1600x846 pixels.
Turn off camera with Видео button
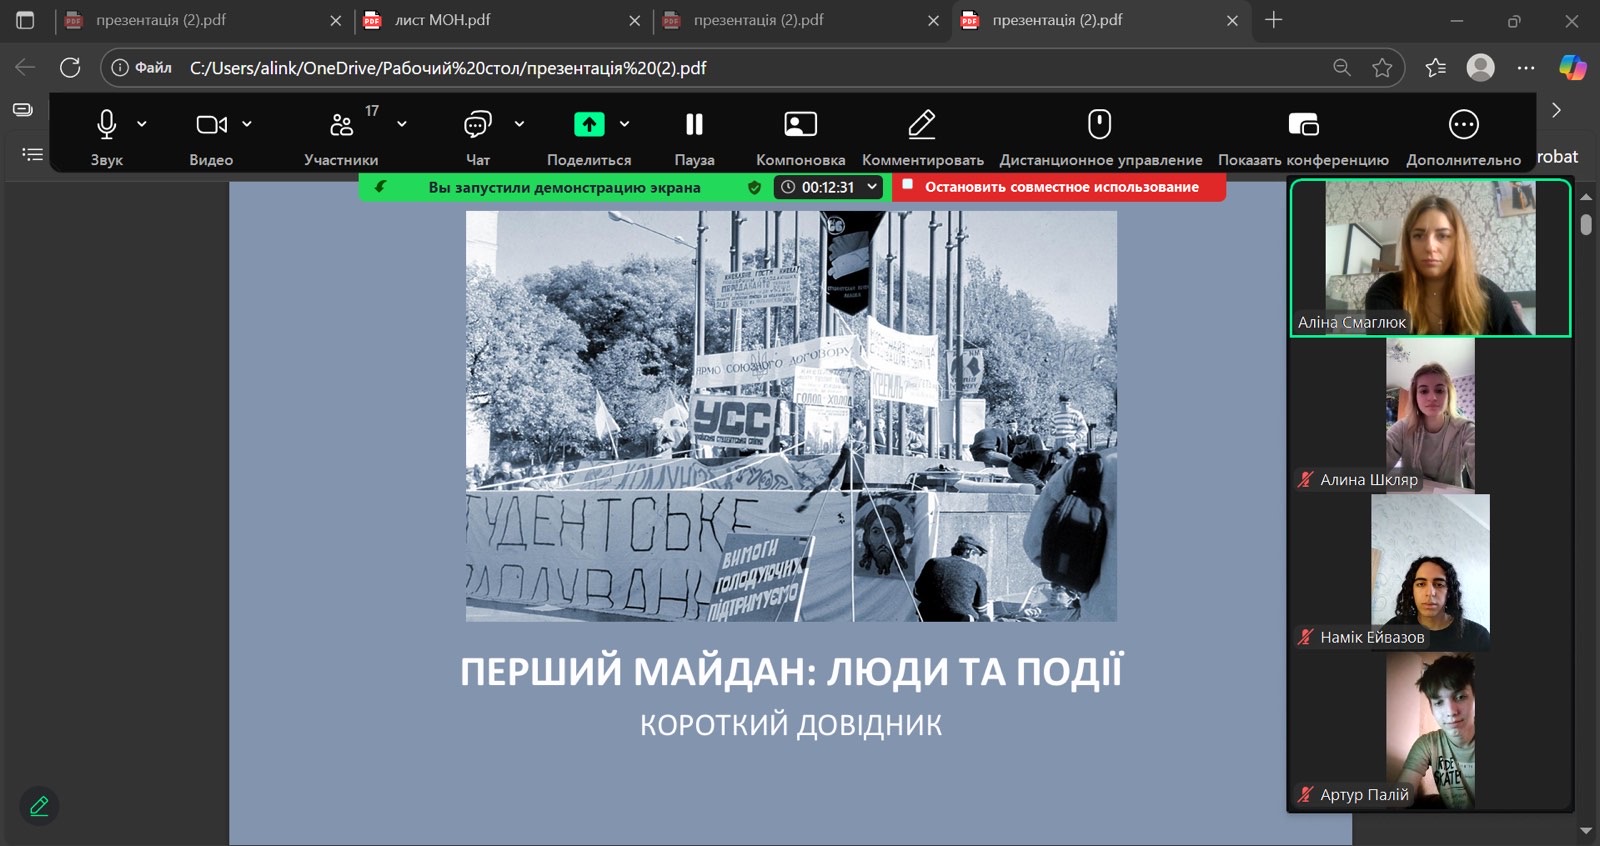point(211,135)
